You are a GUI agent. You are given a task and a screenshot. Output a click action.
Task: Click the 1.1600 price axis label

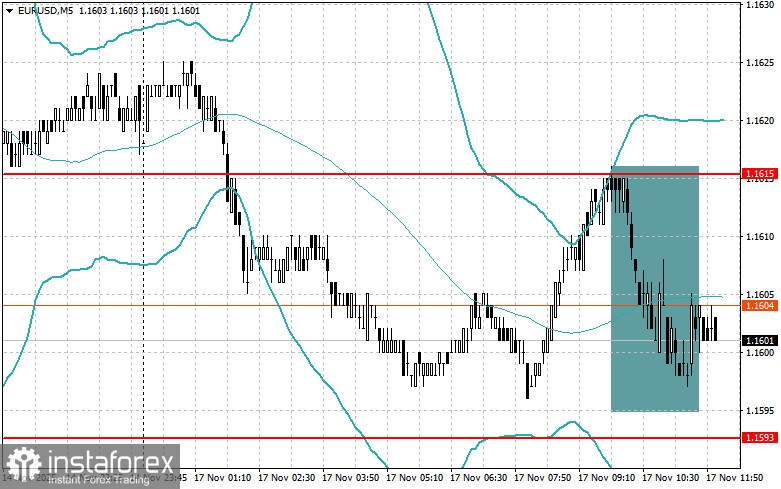pyautogui.click(x=760, y=352)
